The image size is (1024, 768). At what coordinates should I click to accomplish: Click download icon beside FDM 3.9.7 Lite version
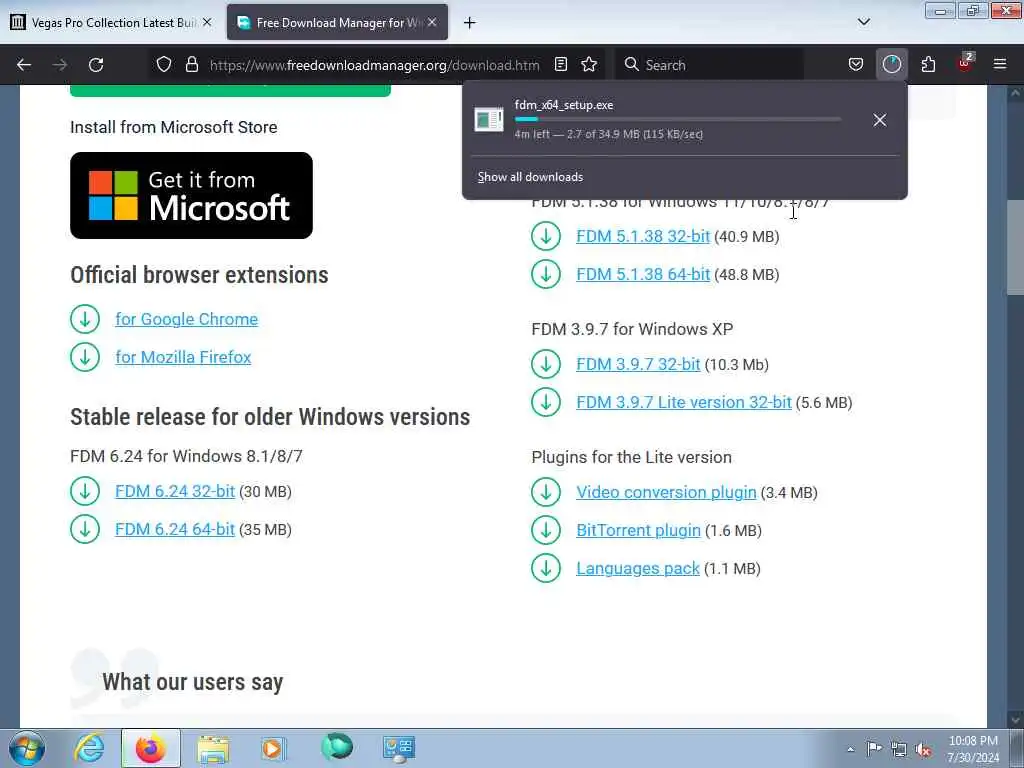click(546, 402)
